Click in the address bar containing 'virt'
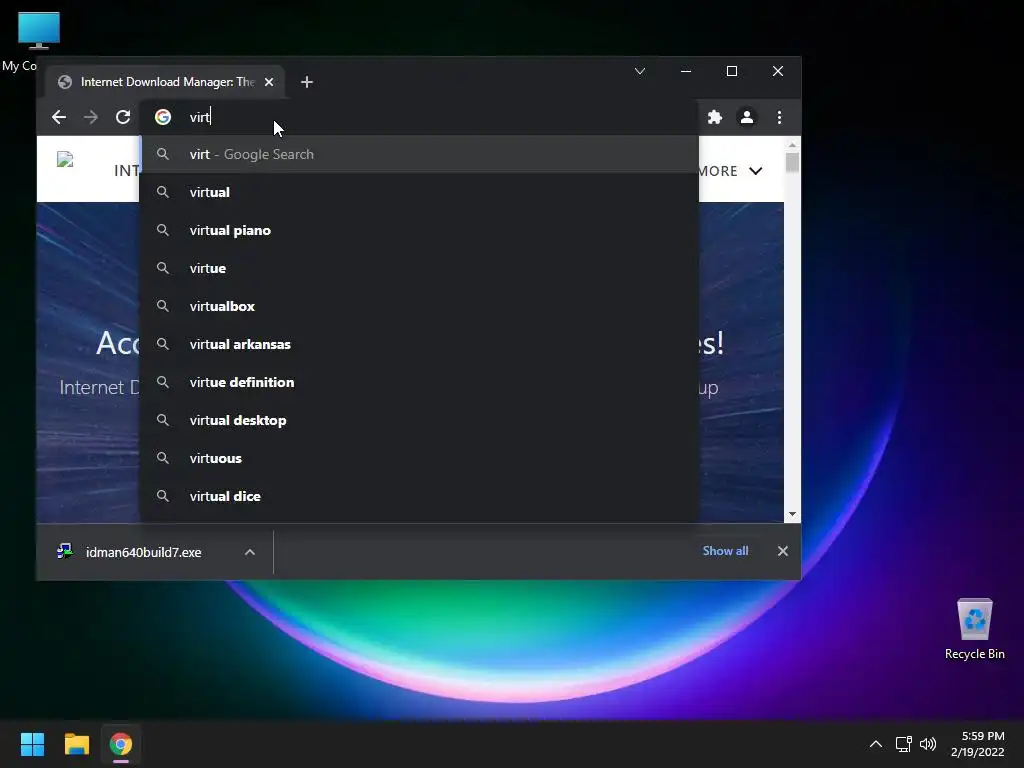This screenshot has width=1024, height=768. tap(418, 117)
